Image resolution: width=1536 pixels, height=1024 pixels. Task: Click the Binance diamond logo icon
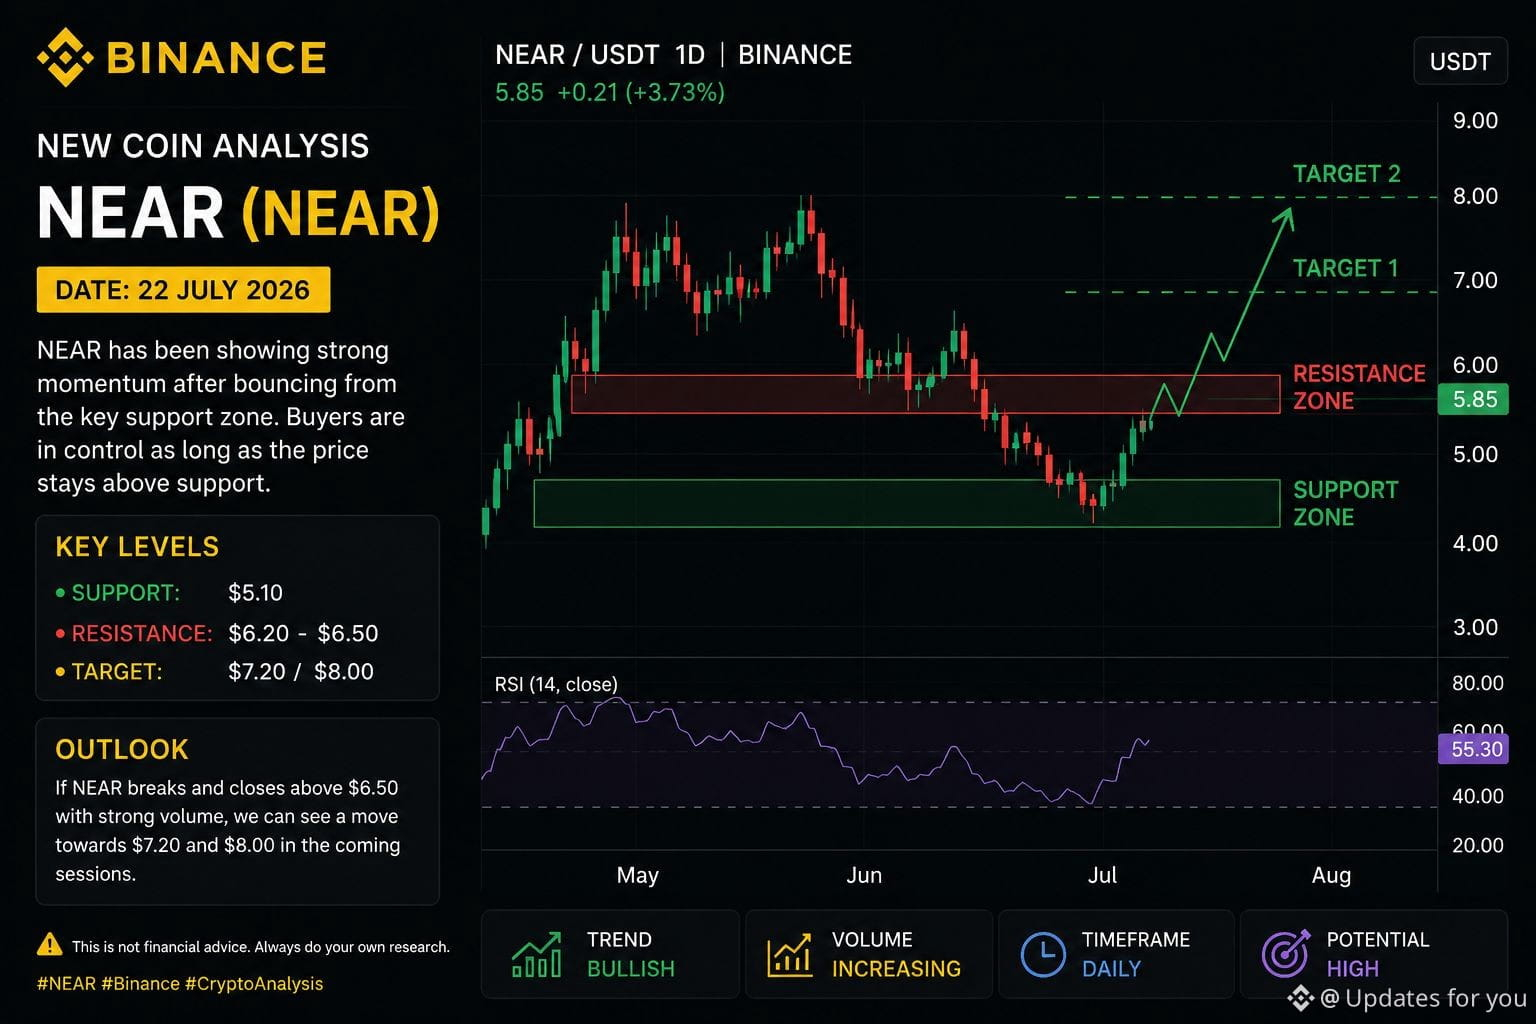pos(65,57)
